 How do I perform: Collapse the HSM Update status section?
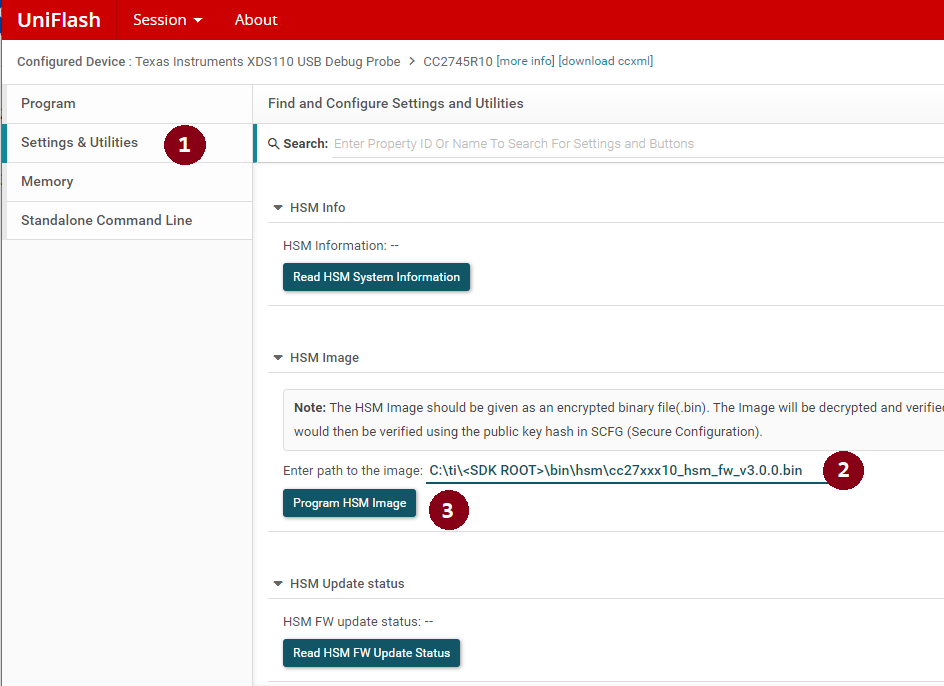tap(278, 584)
